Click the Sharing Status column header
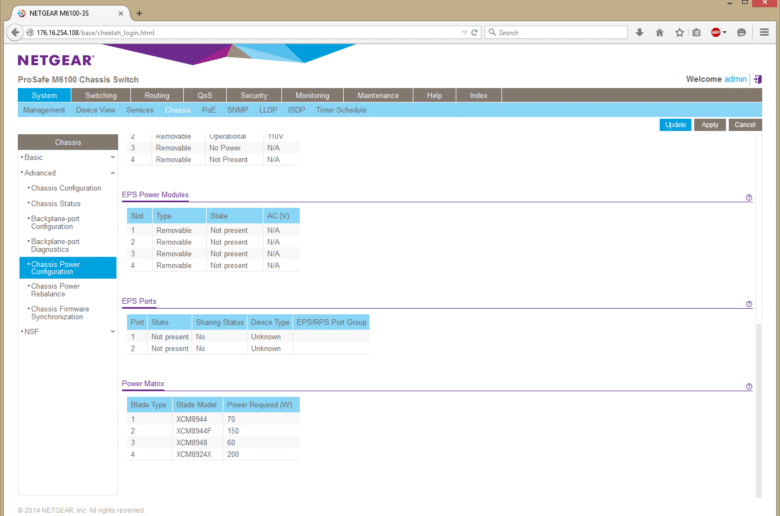The image size is (780, 516). 219,322
